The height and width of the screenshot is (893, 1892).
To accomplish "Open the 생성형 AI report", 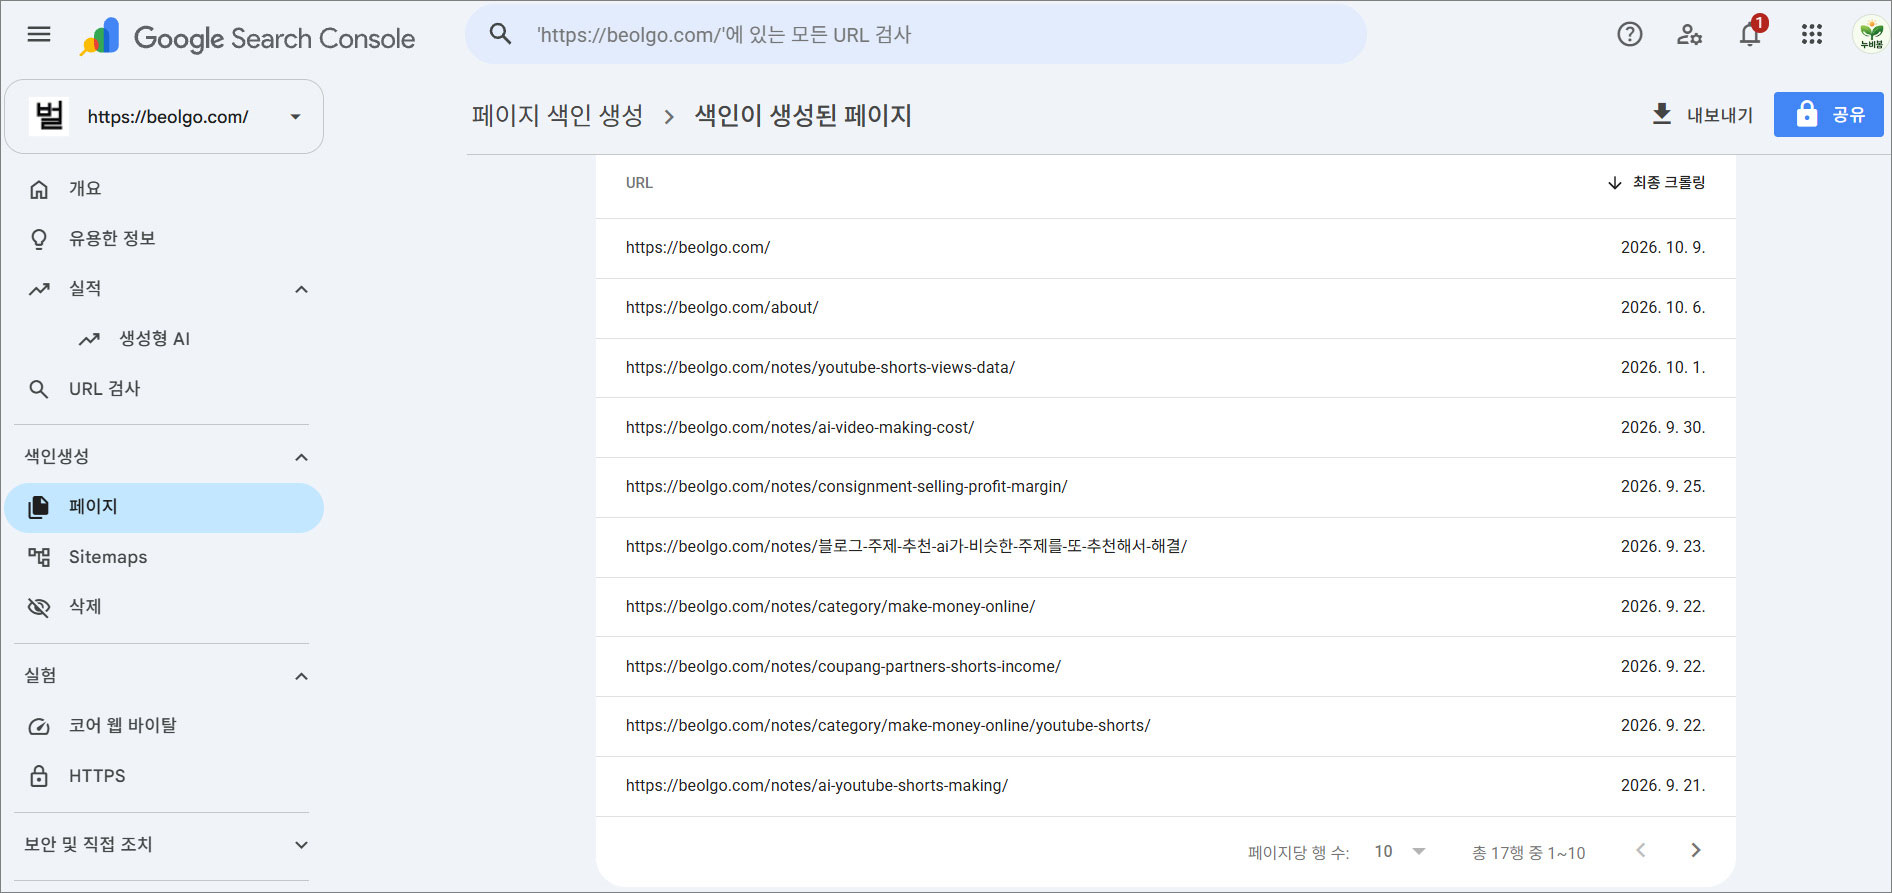I will 164,339.
